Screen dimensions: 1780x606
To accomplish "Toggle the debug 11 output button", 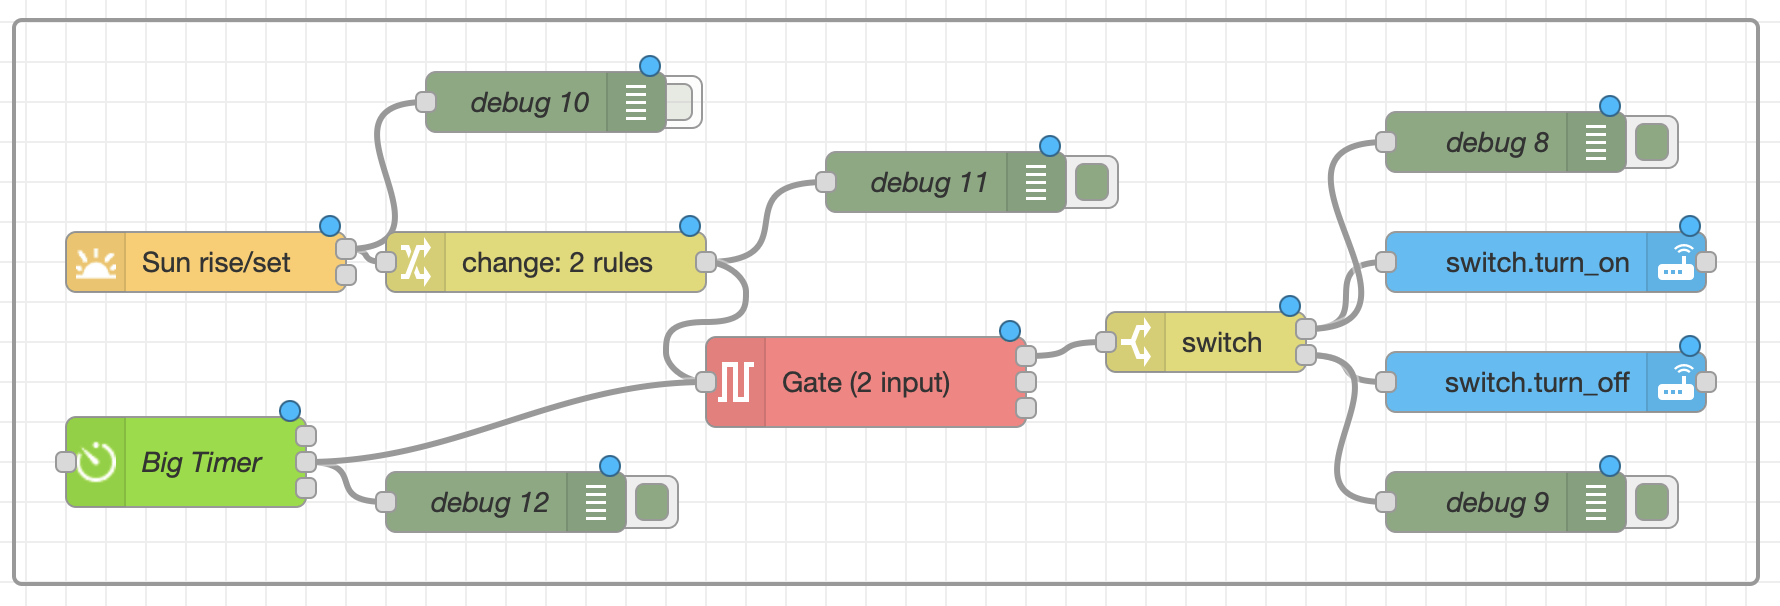I will (1091, 182).
